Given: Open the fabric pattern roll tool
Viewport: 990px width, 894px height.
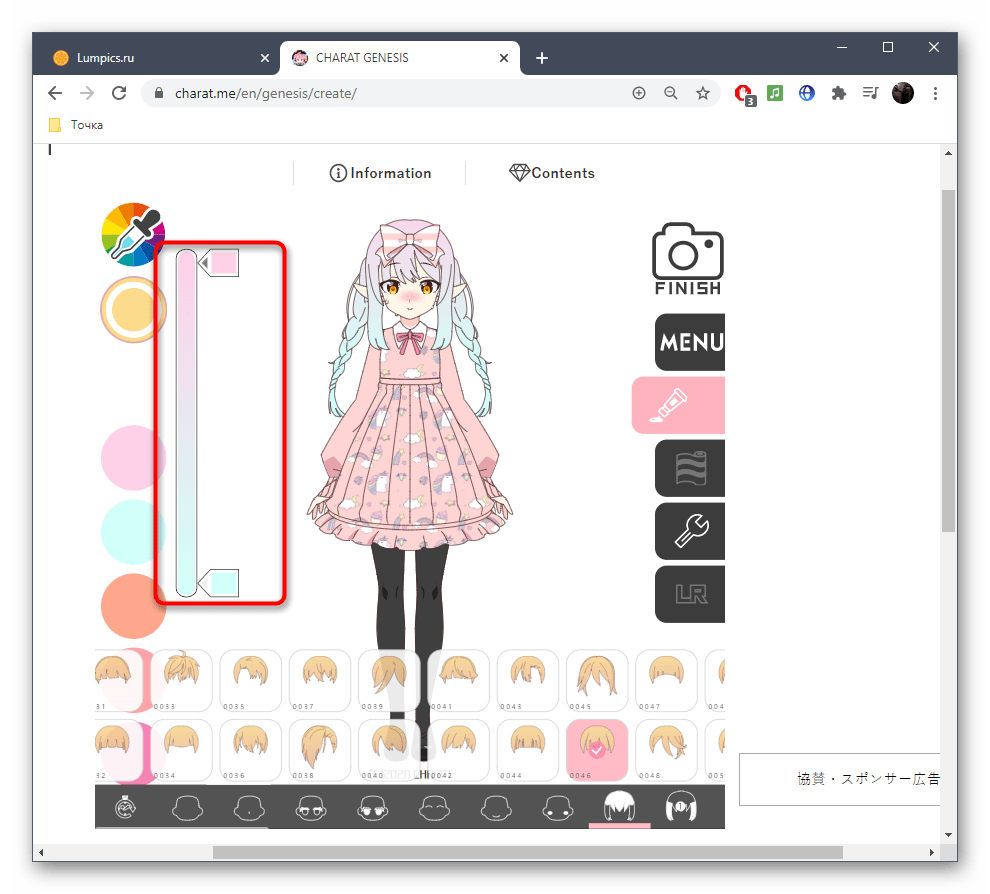Looking at the screenshot, I should (690, 468).
